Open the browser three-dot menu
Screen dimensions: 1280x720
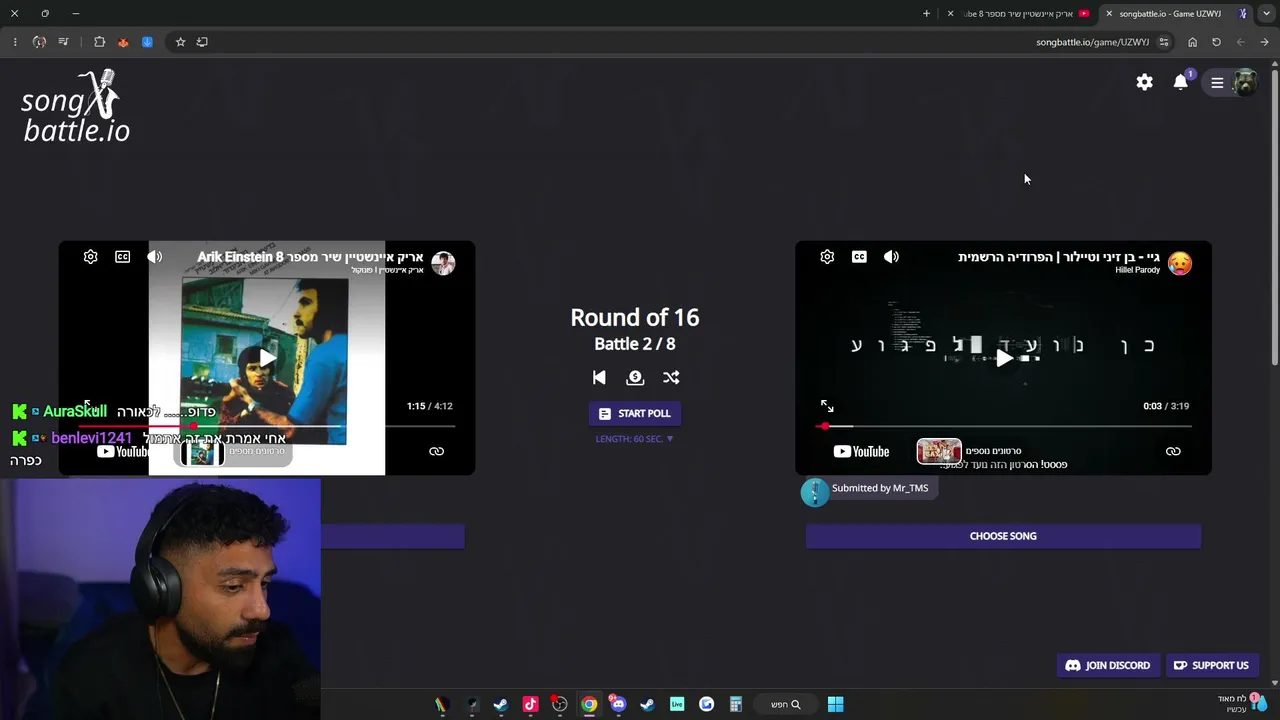point(15,42)
